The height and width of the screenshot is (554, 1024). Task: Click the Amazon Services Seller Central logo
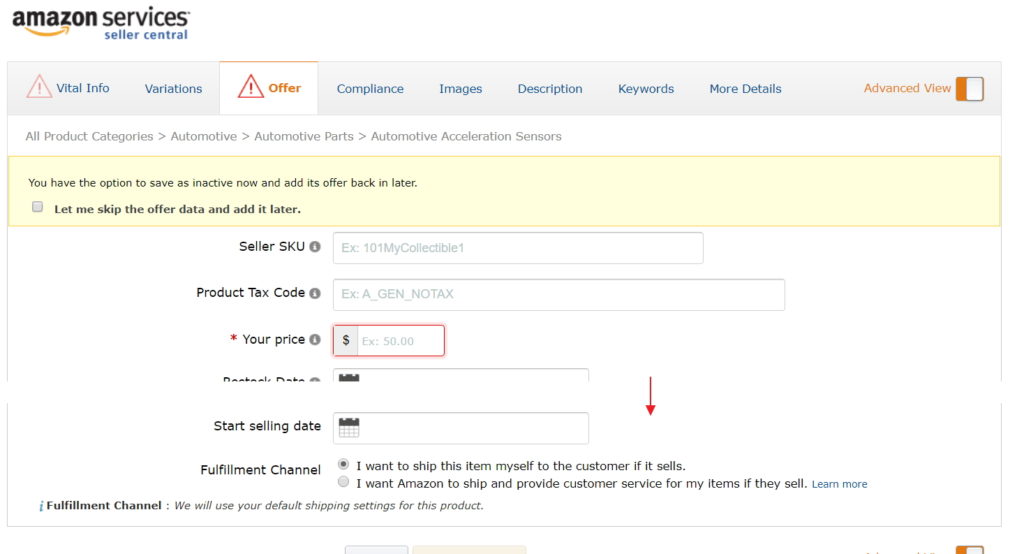coord(100,22)
